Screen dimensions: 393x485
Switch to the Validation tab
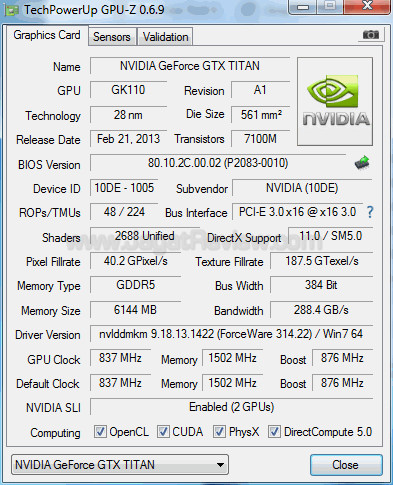click(x=165, y=37)
